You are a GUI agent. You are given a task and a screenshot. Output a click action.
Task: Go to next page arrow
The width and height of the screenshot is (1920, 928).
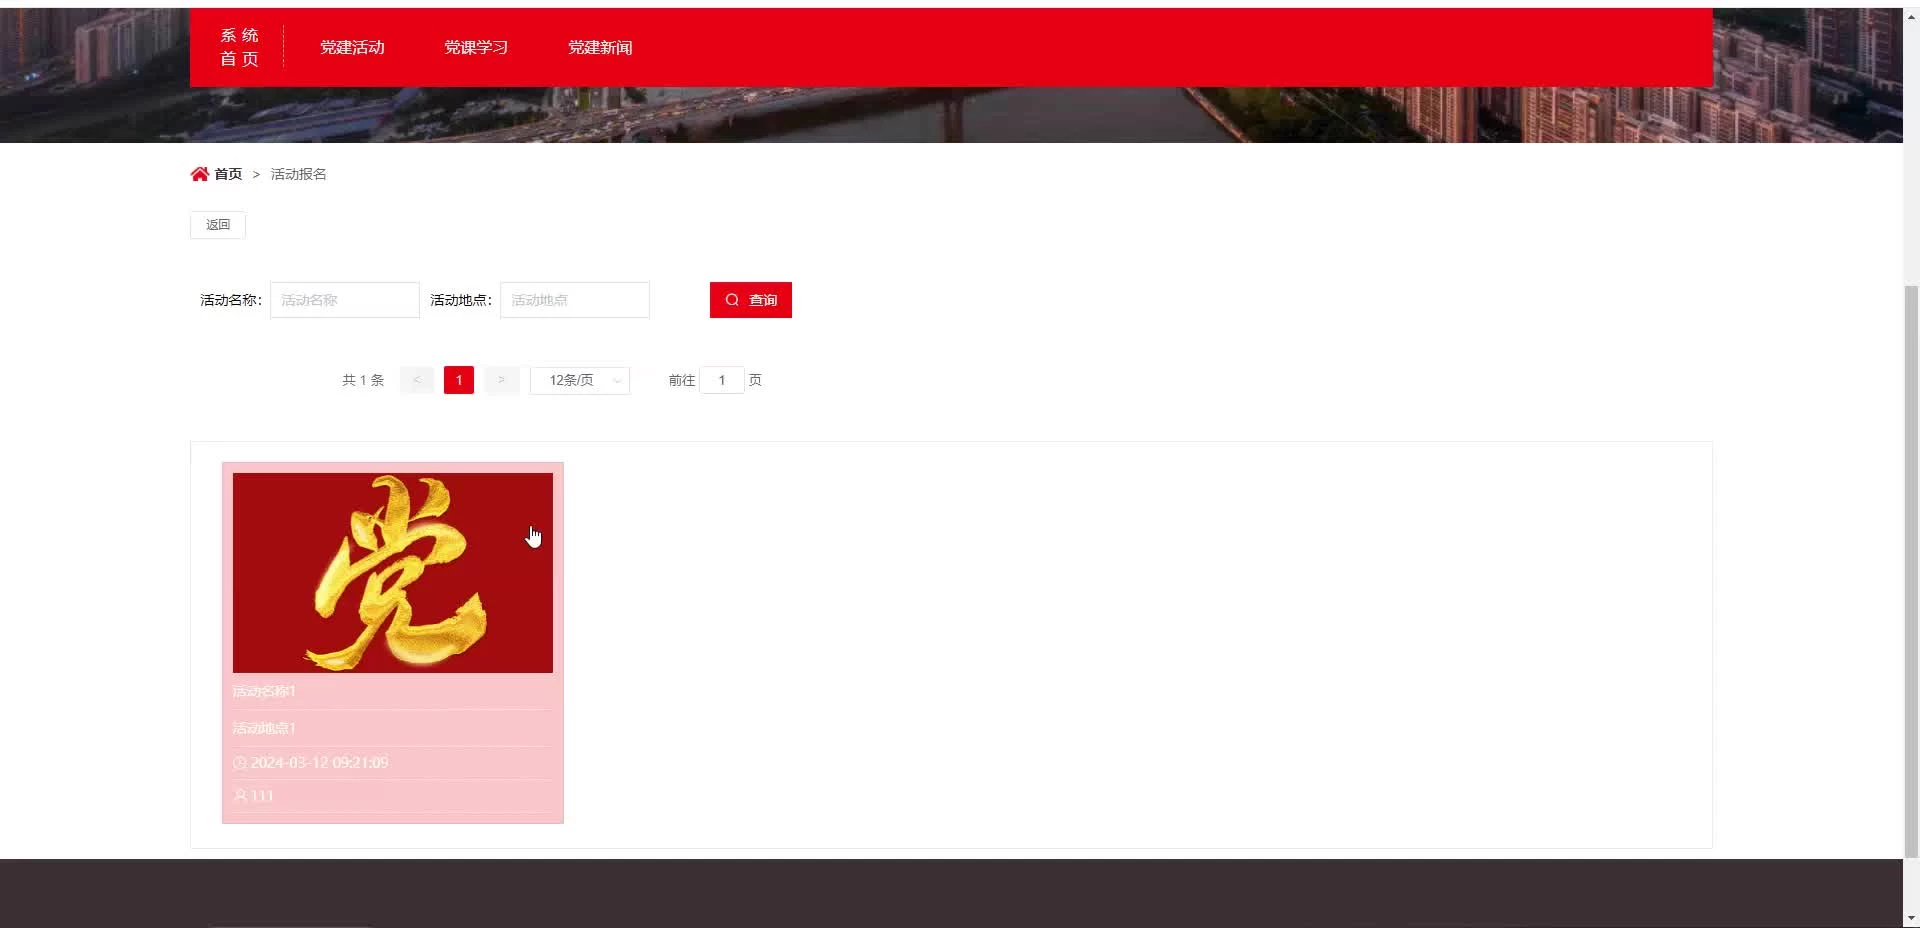(501, 380)
